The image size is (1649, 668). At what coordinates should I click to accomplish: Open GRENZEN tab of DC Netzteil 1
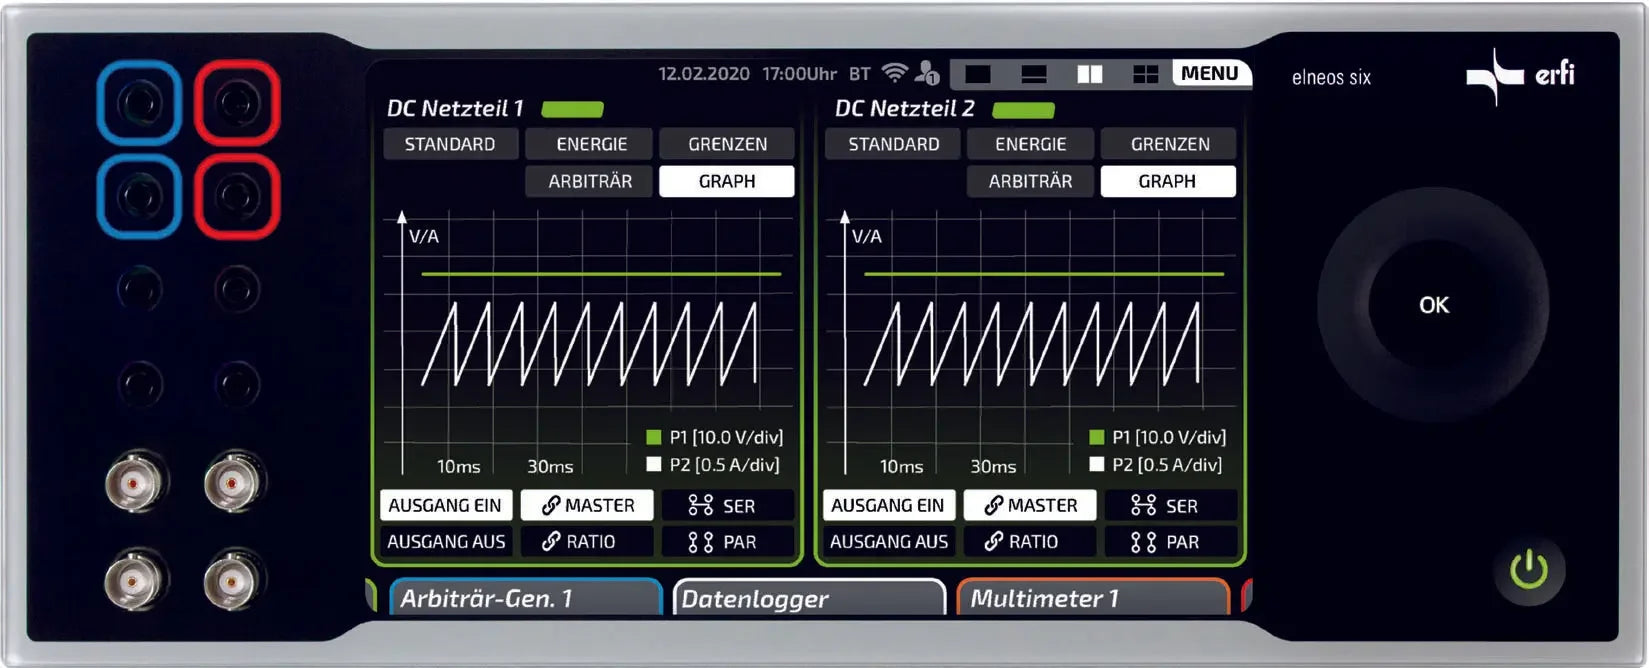click(x=727, y=144)
